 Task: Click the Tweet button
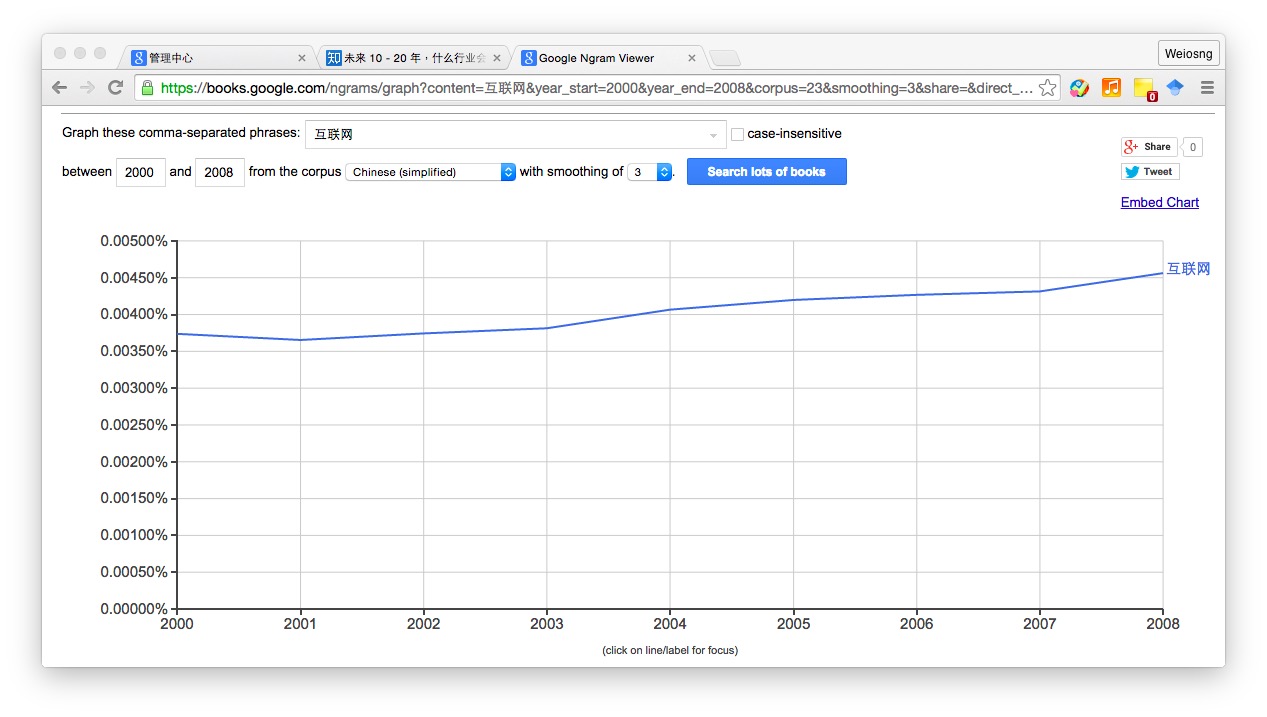[x=1149, y=172]
